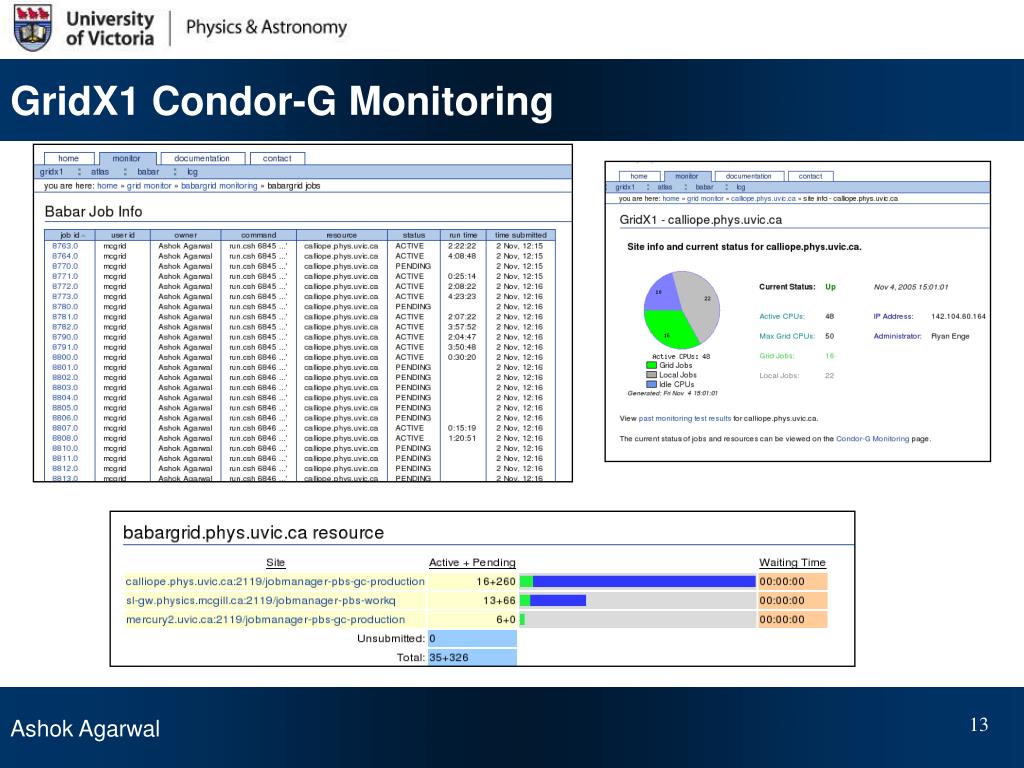Click the grey Local Jobs legend swatch
1024x768 pixels.
[651, 375]
